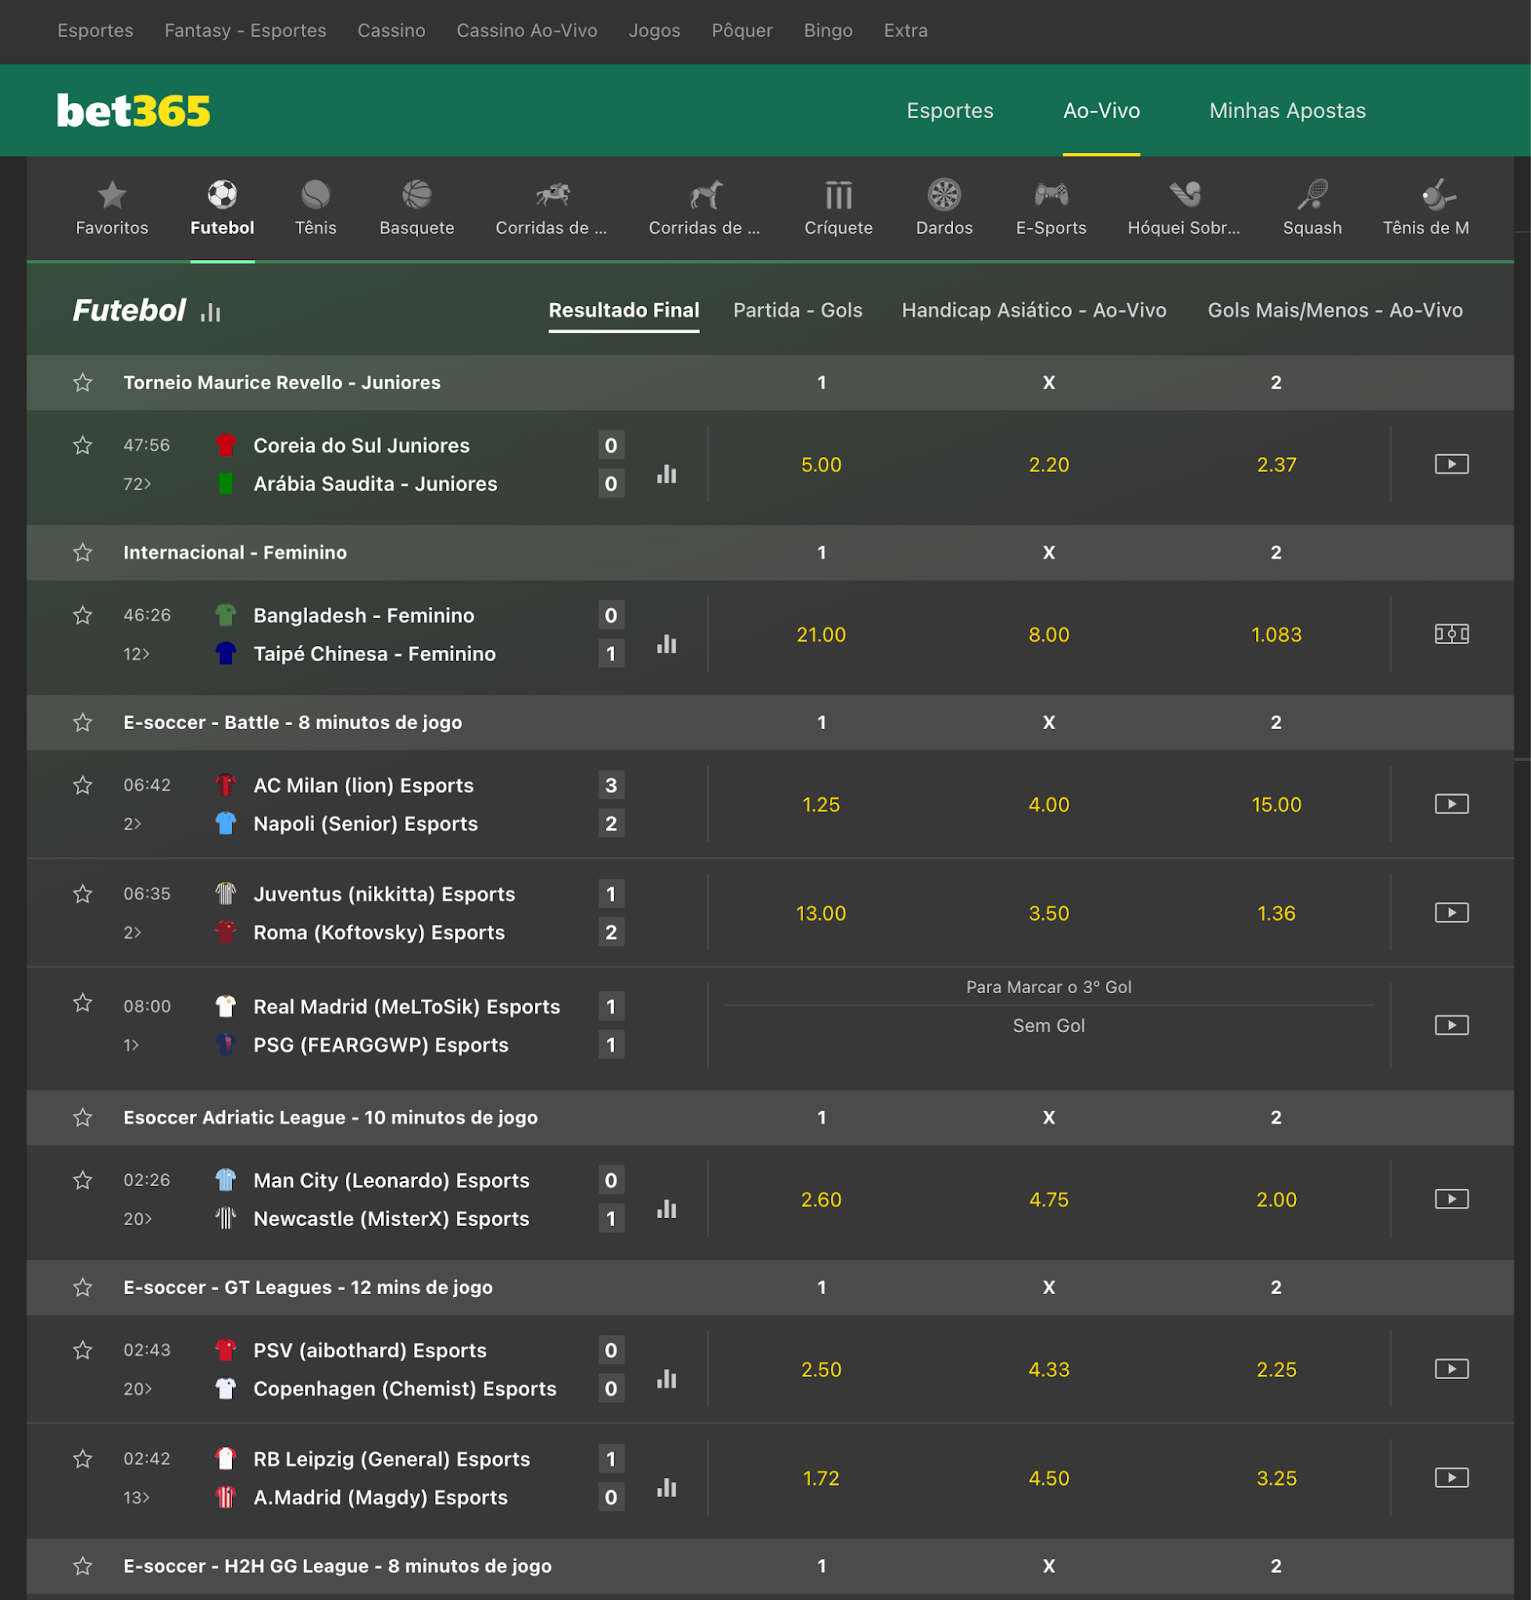Screen dimensions: 1531x1600
Task: Show pitch view for Bangladesh Feminino match
Action: pyautogui.click(x=1451, y=634)
